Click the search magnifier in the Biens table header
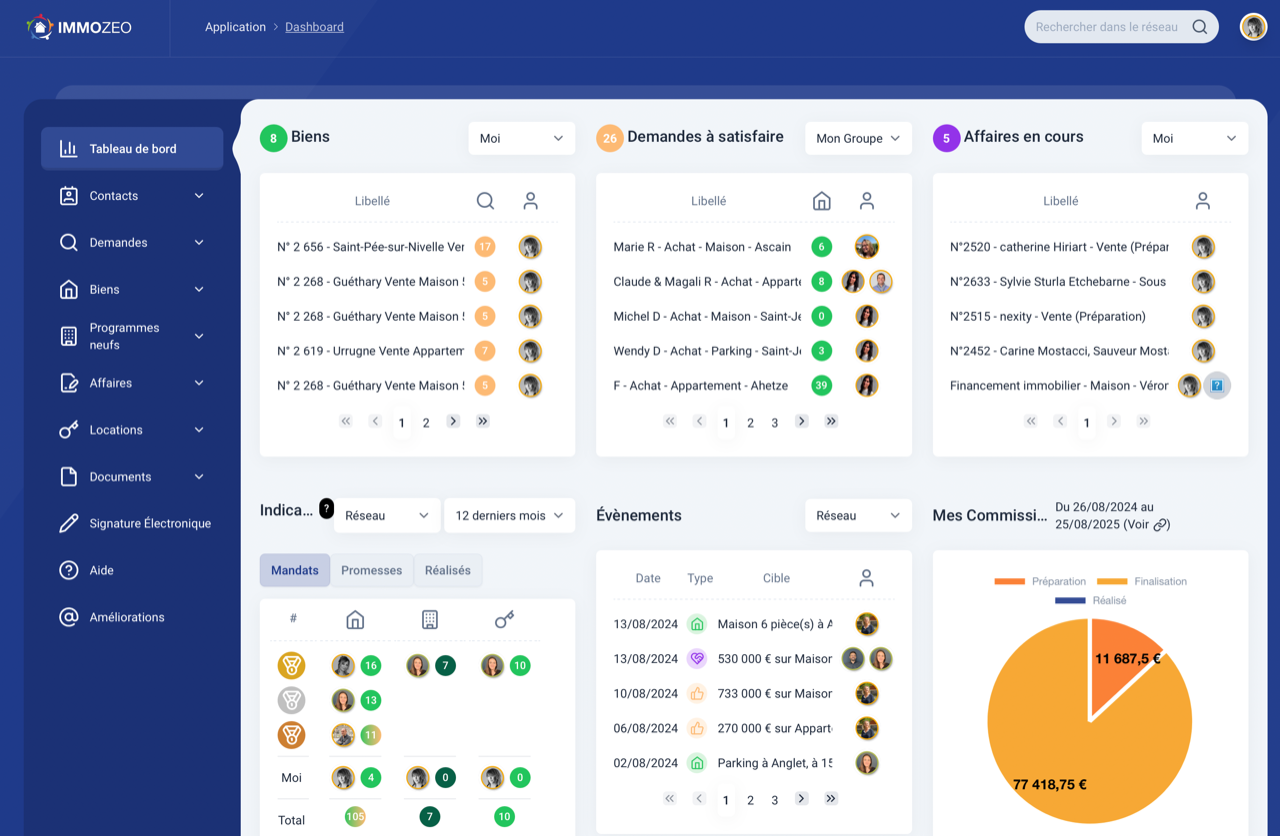Image resolution: width=1280 pixels, height=836 pixels. click(x=485, y=200)
